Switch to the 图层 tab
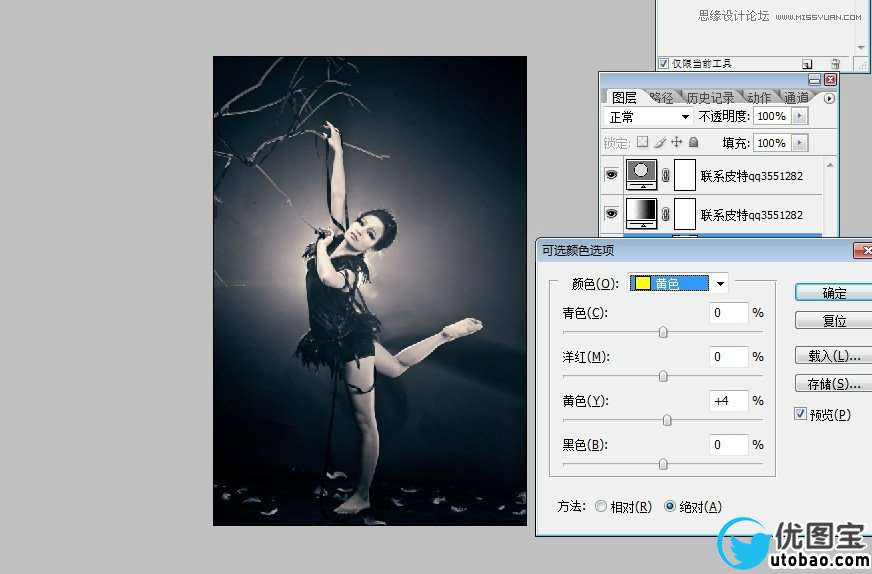This screenshot has height=574, width=872. 624,98
